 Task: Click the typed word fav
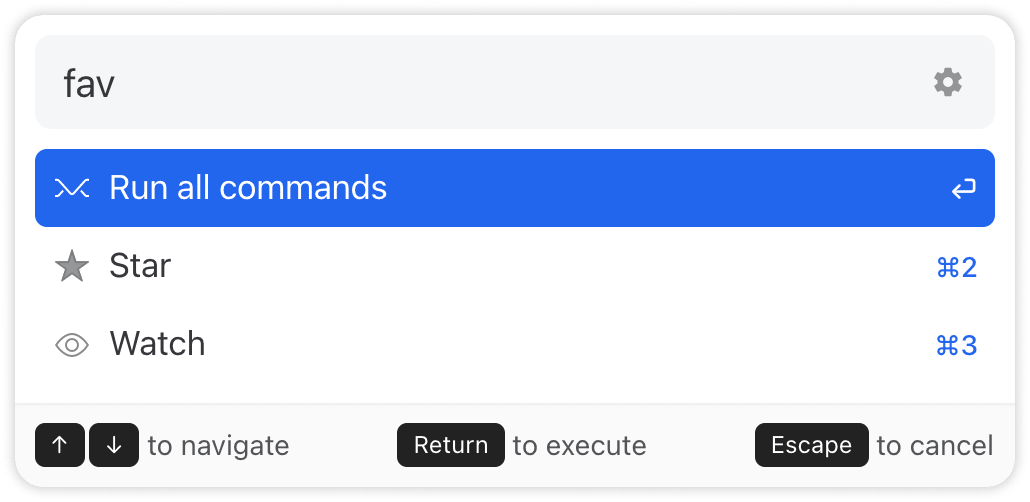89,84
